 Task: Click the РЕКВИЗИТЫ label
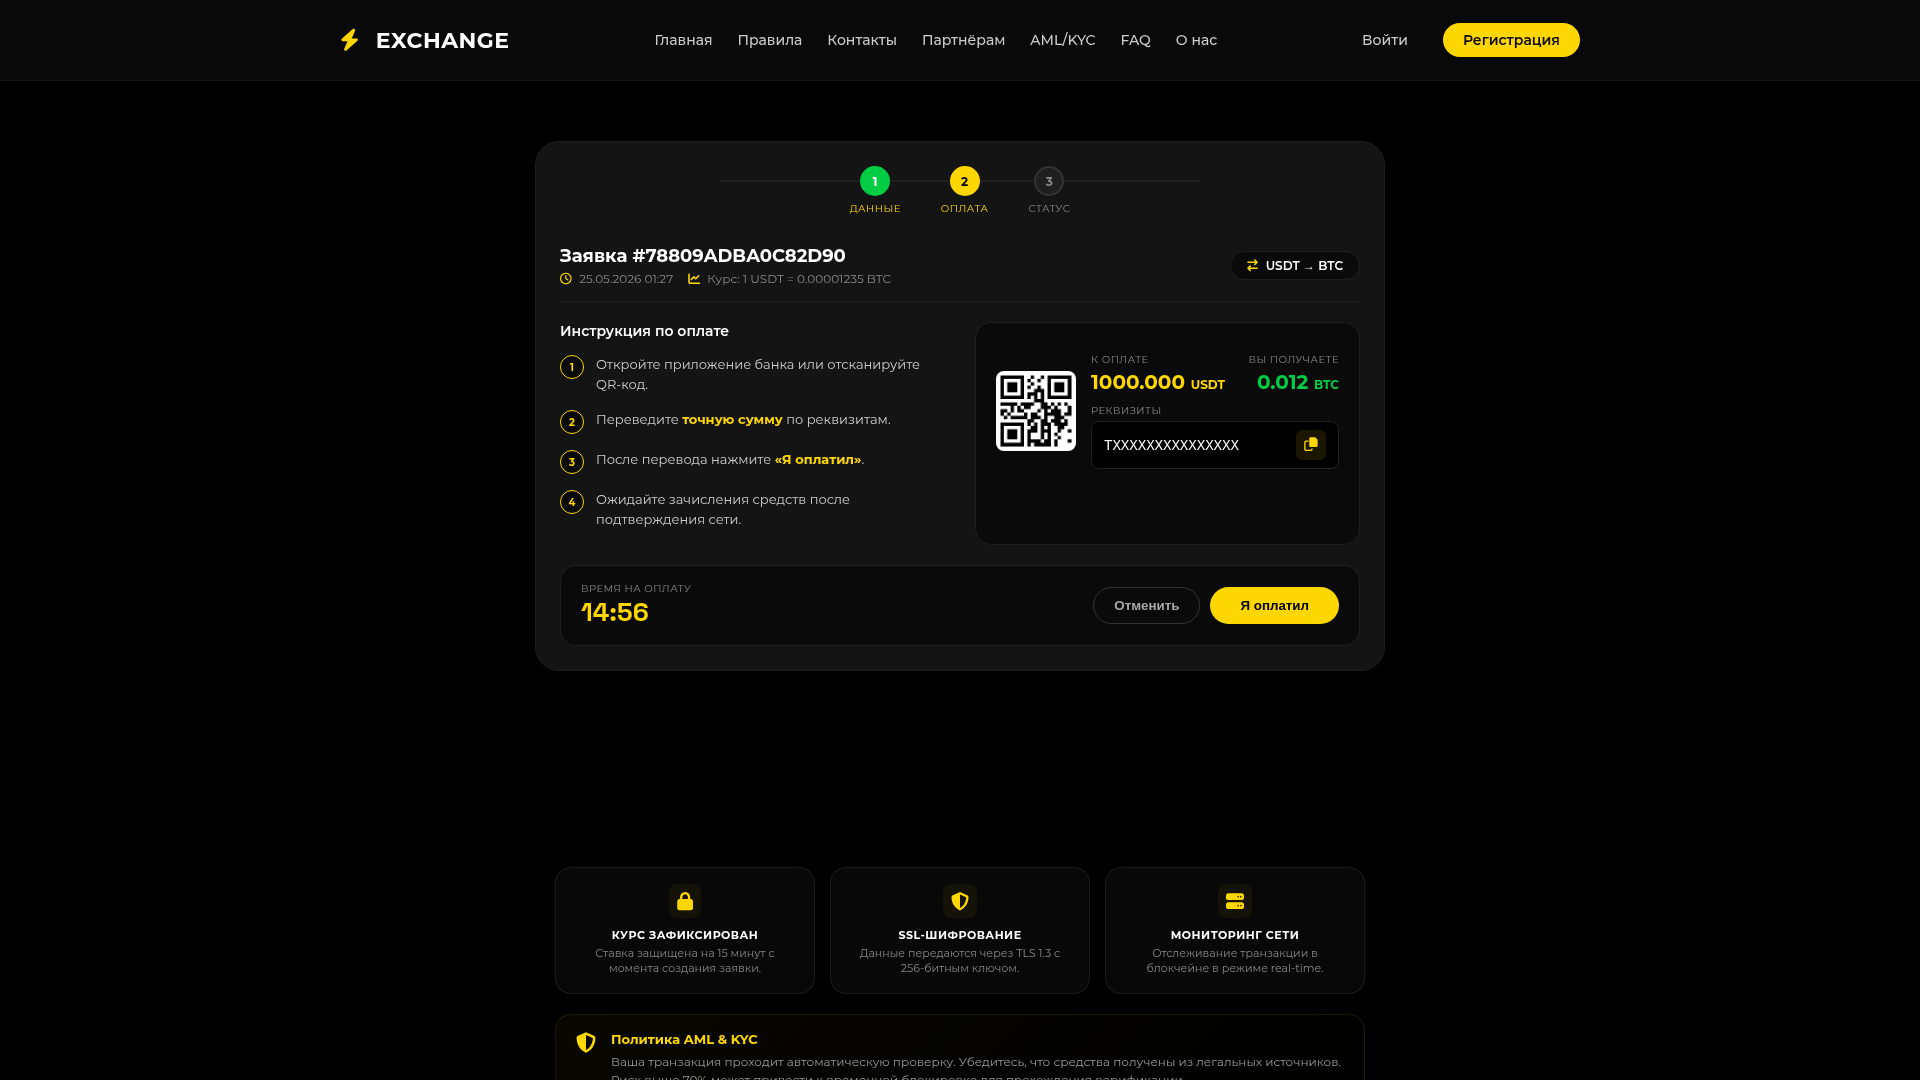click(1126, 410)
